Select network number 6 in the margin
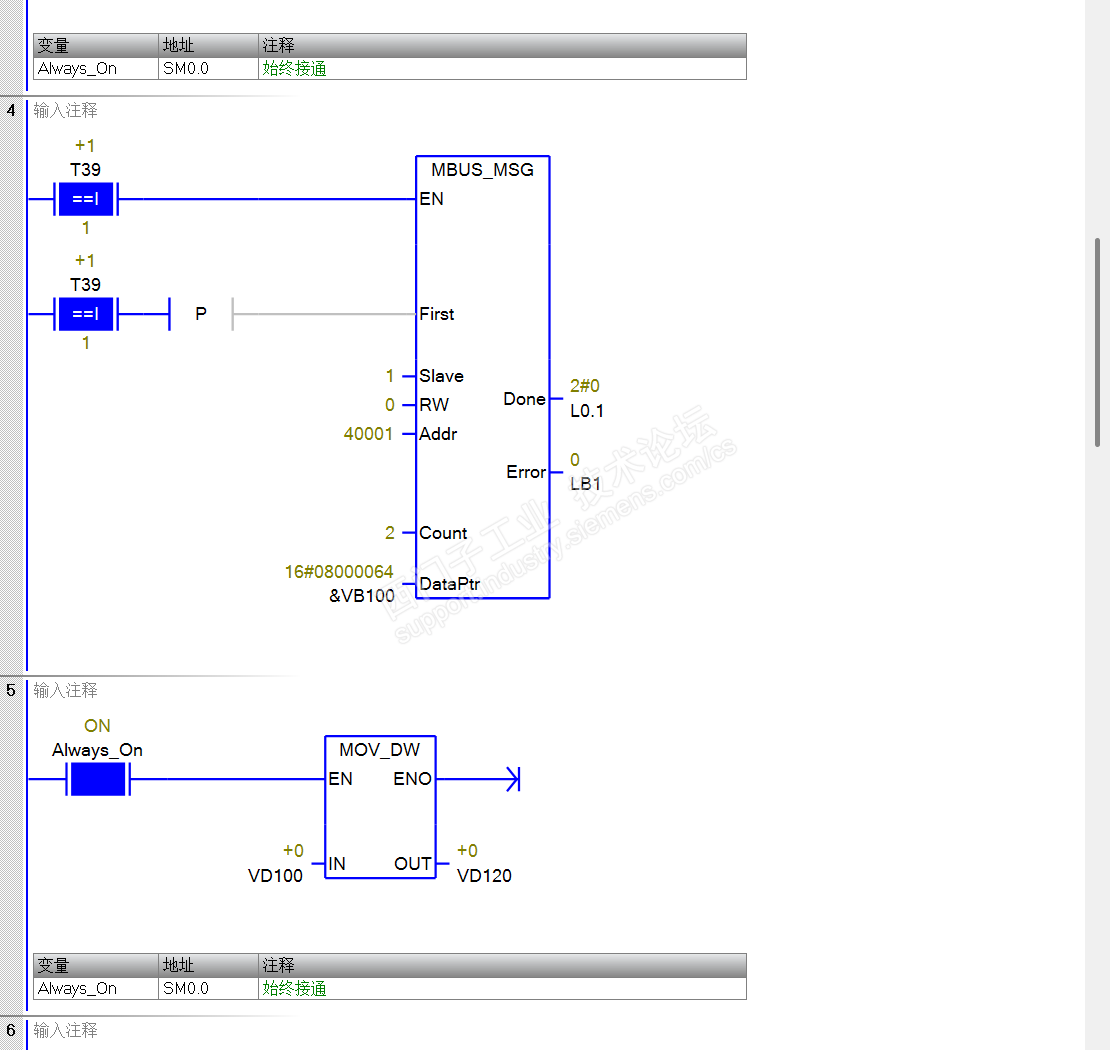The height and width of the screenshot is (1050, 1110). click(11, 1030)
